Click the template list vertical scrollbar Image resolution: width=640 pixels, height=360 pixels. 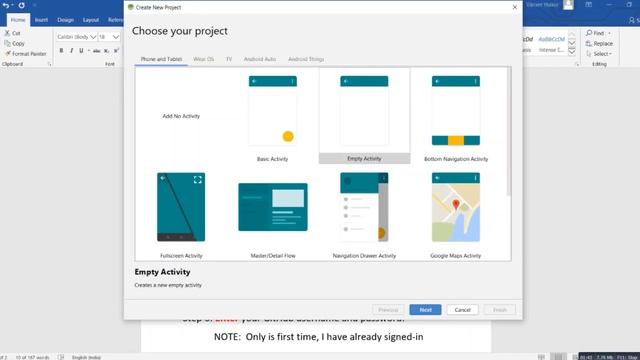coord(508,131)
